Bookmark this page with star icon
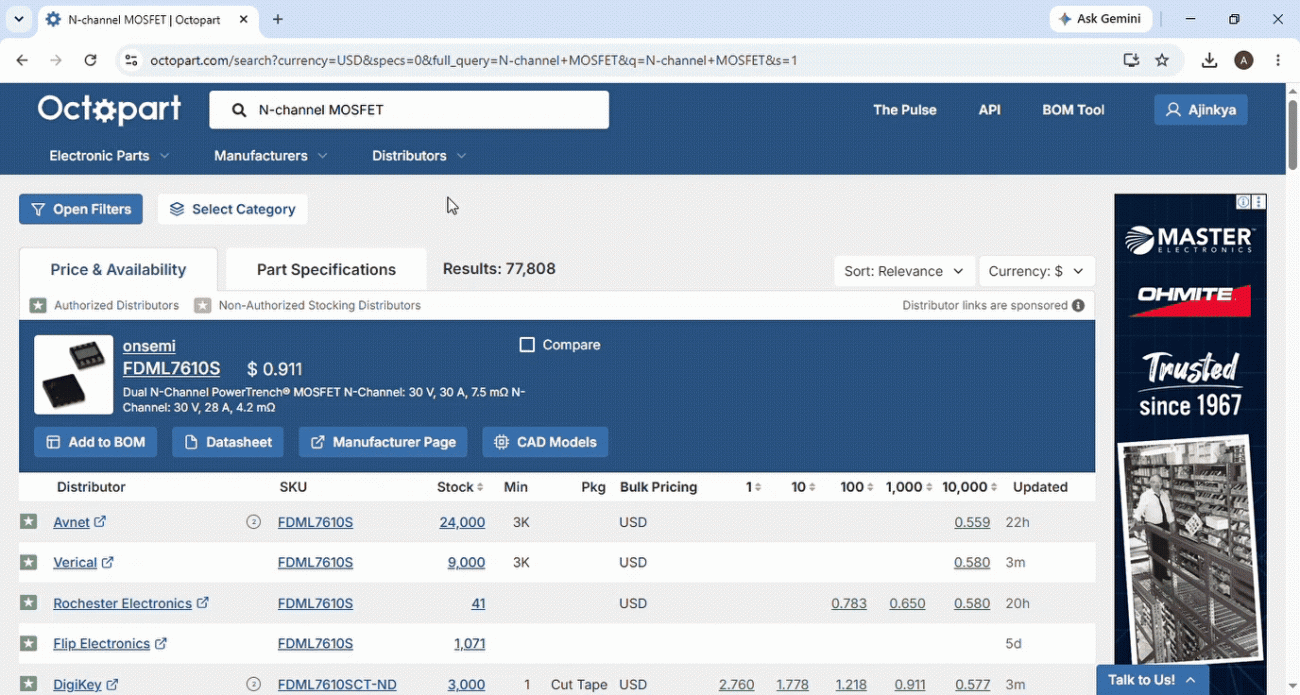Viewport: 1300px width, 695px height. [1162, 60]
